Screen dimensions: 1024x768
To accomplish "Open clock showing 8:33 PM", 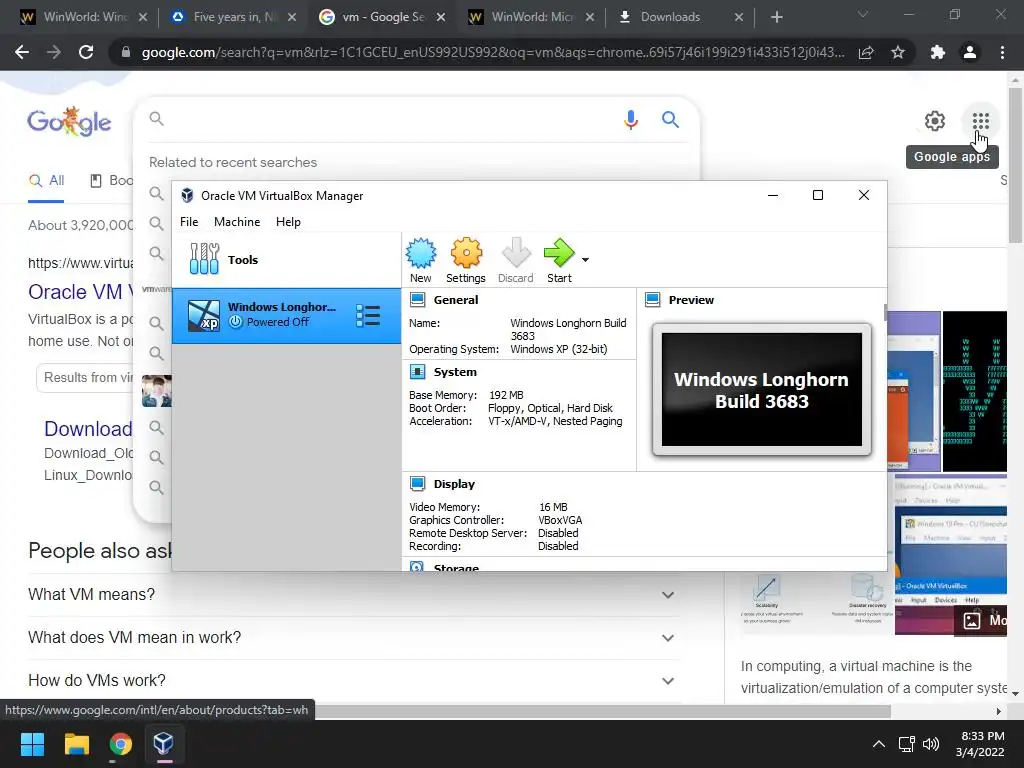I will click(980, 744).
